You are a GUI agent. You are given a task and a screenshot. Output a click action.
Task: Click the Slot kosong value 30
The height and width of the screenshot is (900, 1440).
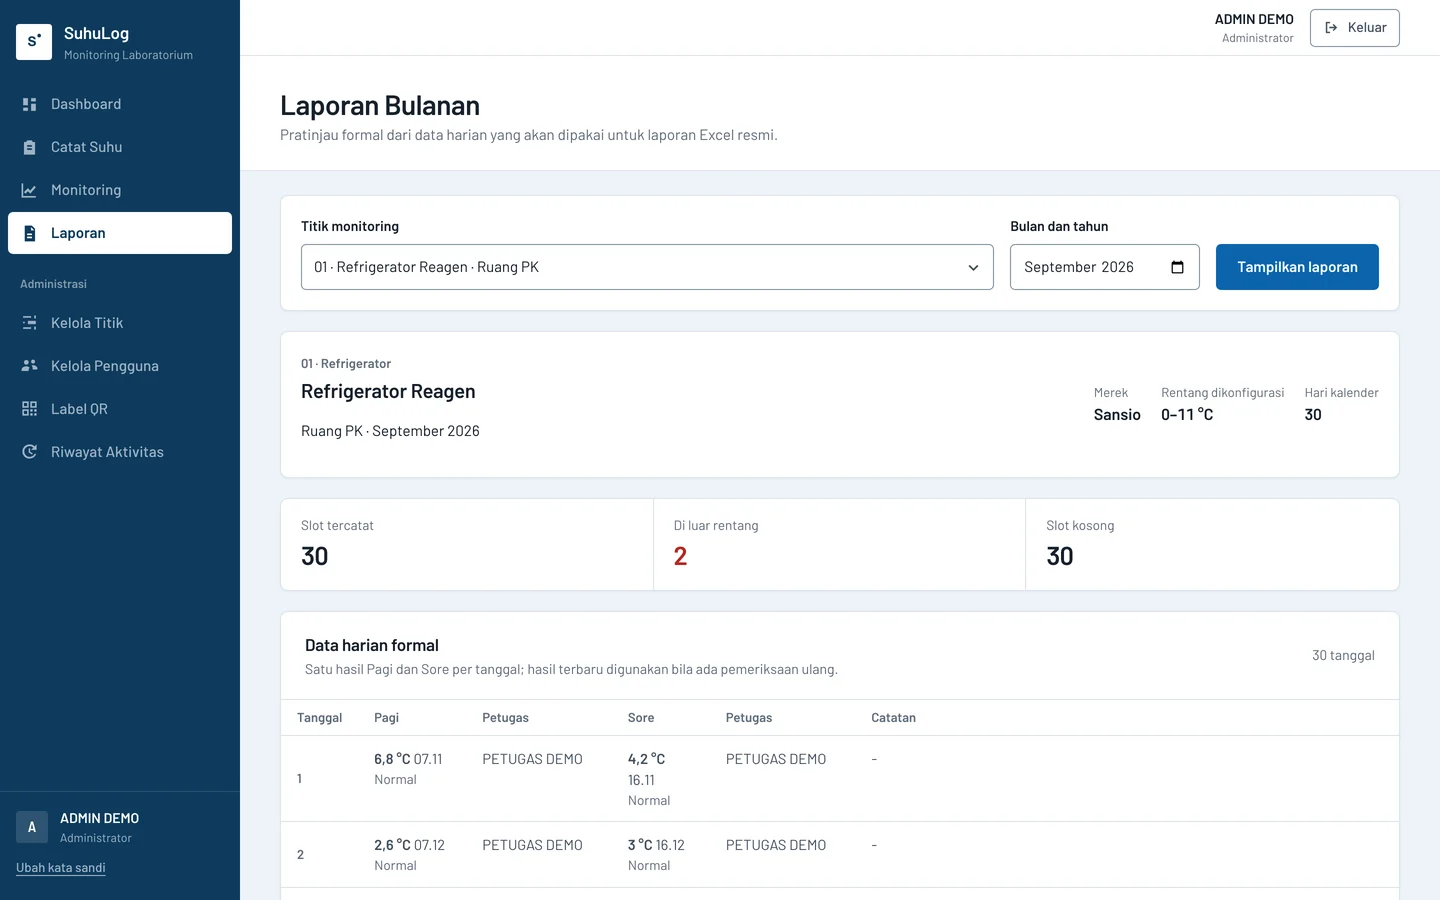1060,557
